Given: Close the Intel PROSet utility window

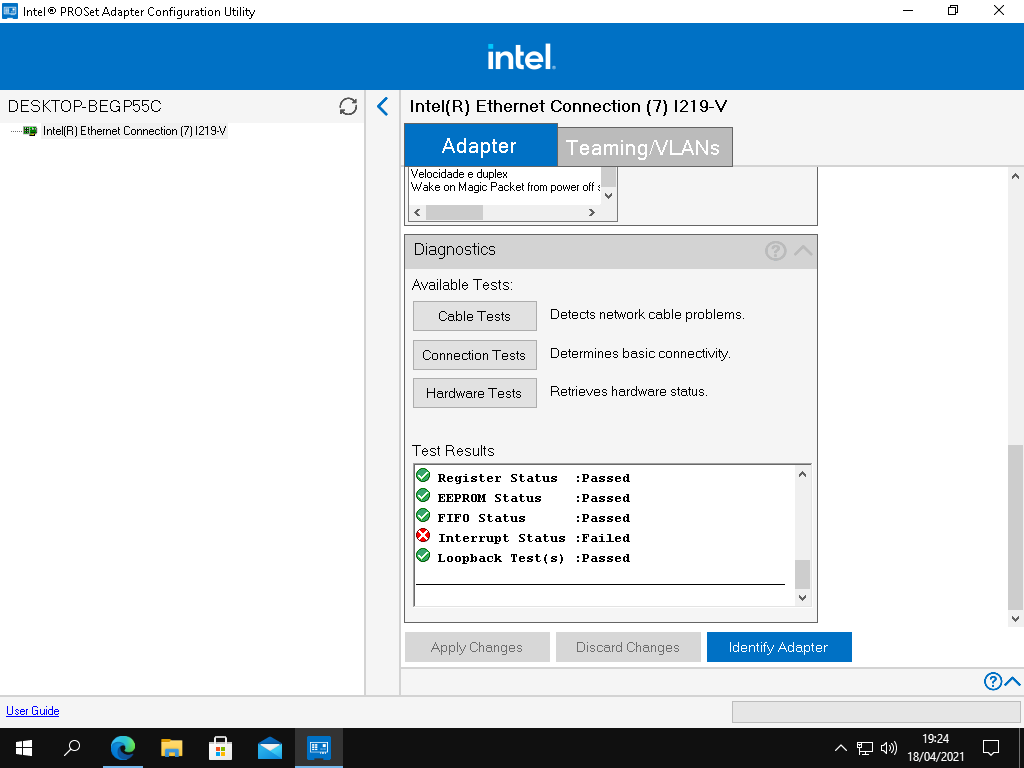Looking at the screenshot, I should tap(999, 11).
